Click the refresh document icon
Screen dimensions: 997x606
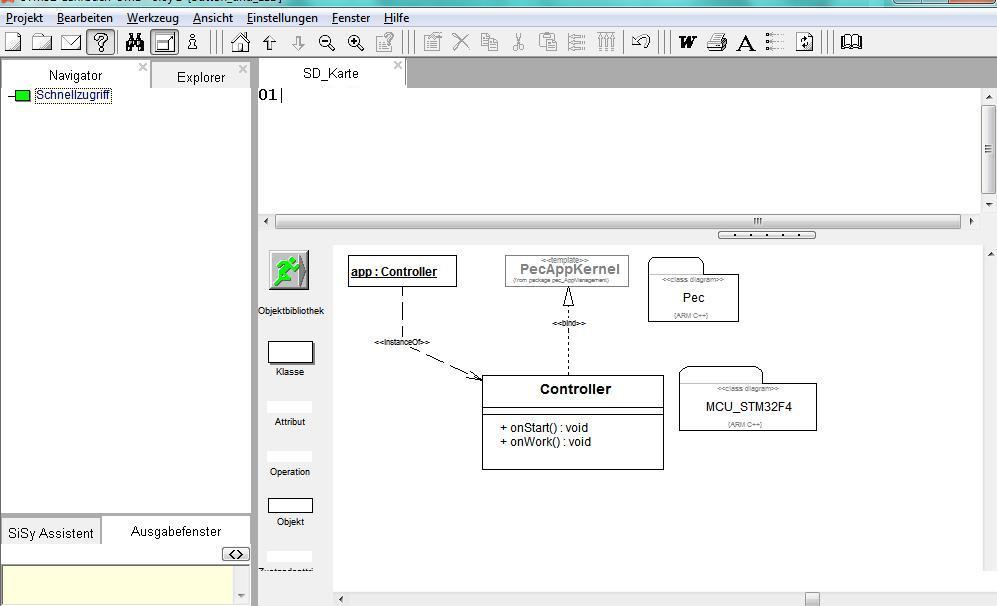pyautogui.click(x=804, y=43)
